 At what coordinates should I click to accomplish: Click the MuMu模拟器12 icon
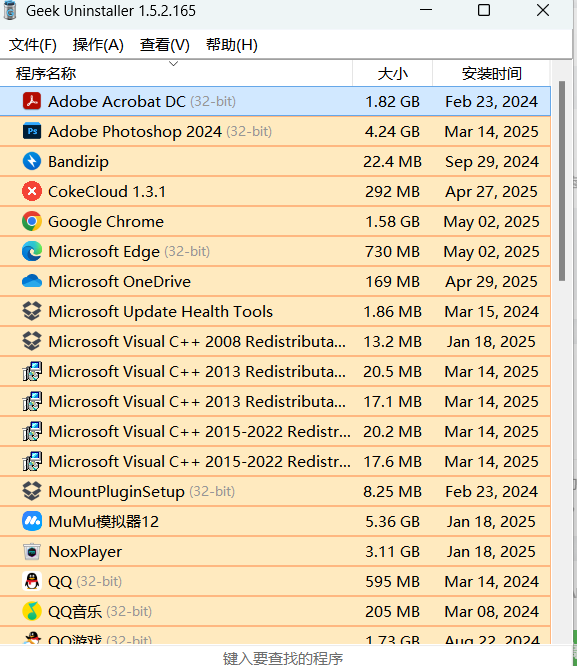(x=32, y=521)
